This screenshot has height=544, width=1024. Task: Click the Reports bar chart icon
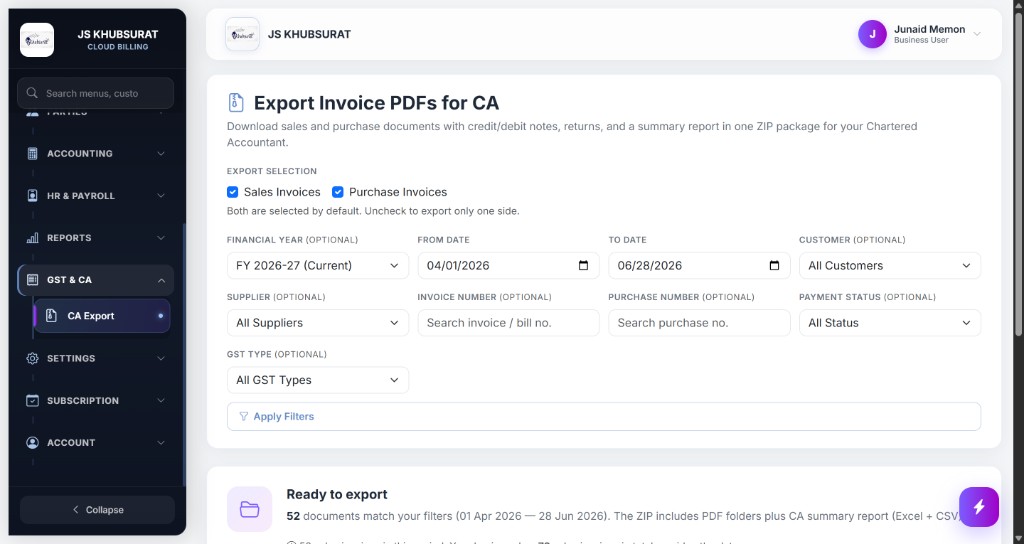pyautogui.click(x=32, y=238)
